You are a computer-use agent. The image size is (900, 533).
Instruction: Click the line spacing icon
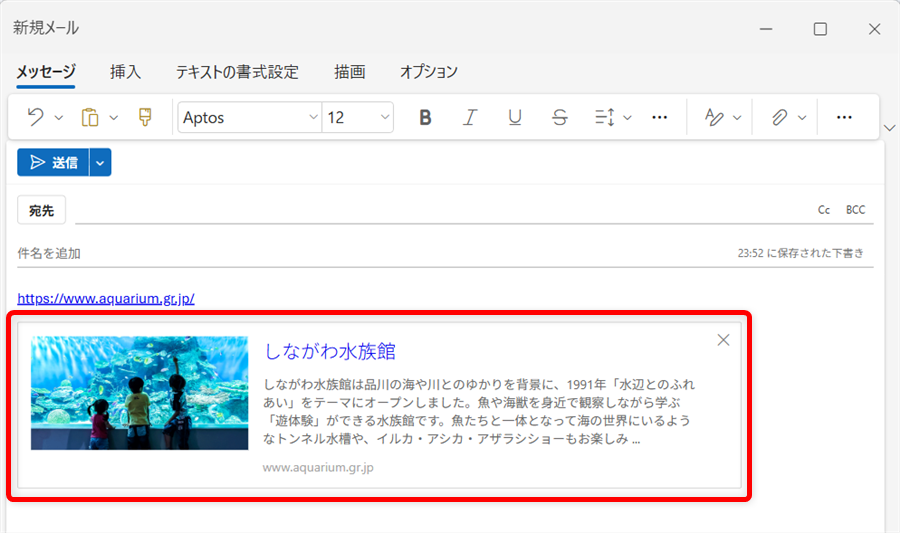pos(604,118)
